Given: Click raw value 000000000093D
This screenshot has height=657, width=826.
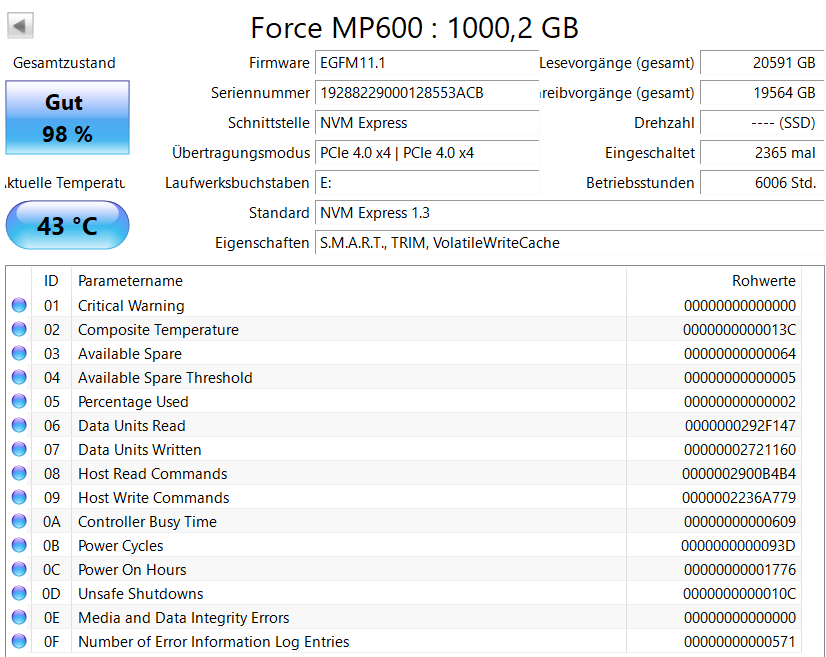Looking at the screenshot, I should click(x=739, y=546).
